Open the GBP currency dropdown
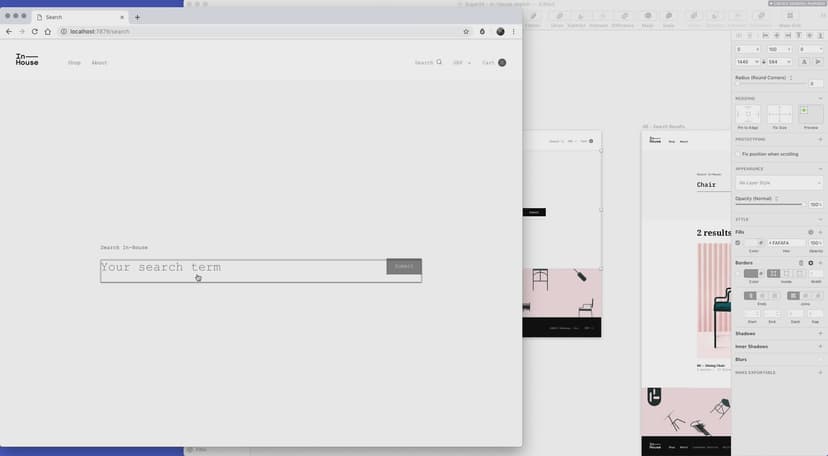The image size is (828, 456). tap(461, 62)
